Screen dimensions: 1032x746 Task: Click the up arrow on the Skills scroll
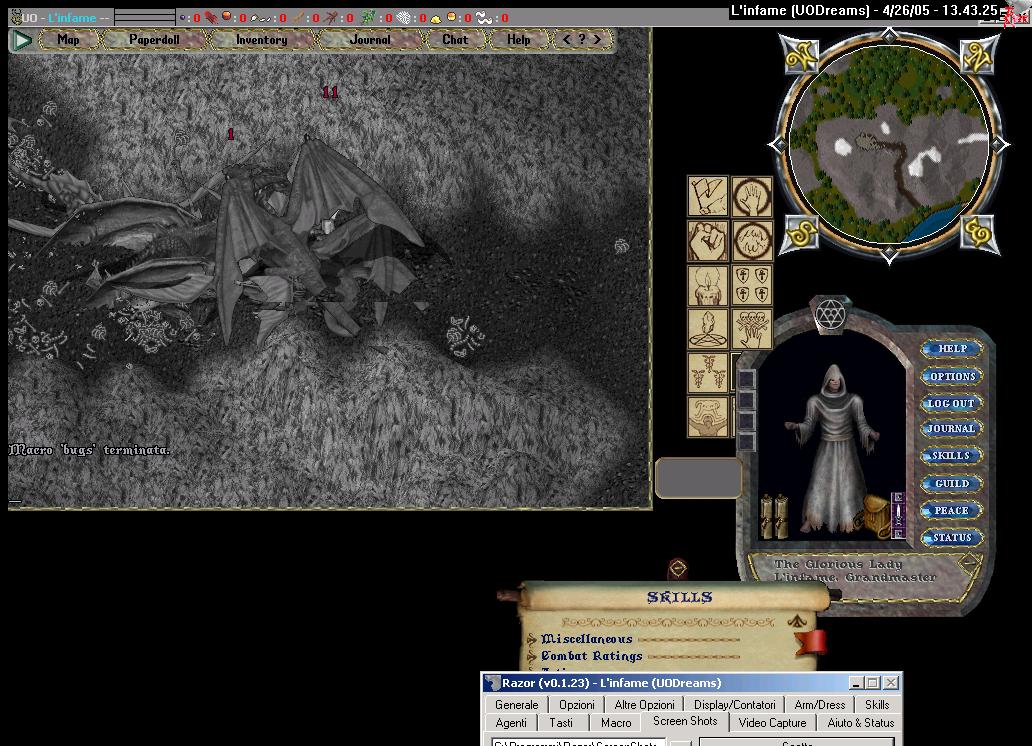point(797,620)
